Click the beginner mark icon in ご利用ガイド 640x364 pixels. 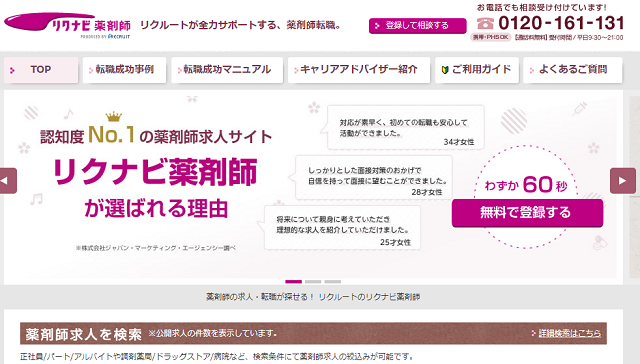click(x=445, y=70)
